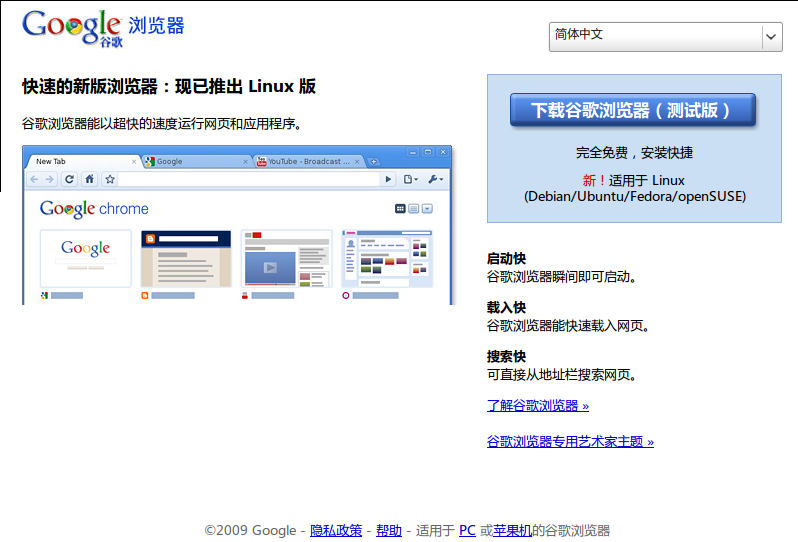Click the text 可直接从地址栏搜索网页。
798x542 pixels.
(x=563, y=375)
